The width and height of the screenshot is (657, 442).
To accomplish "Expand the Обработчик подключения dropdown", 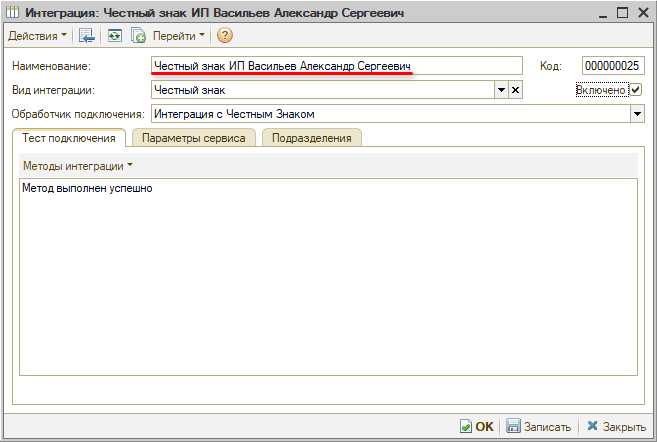I will 637,114.
